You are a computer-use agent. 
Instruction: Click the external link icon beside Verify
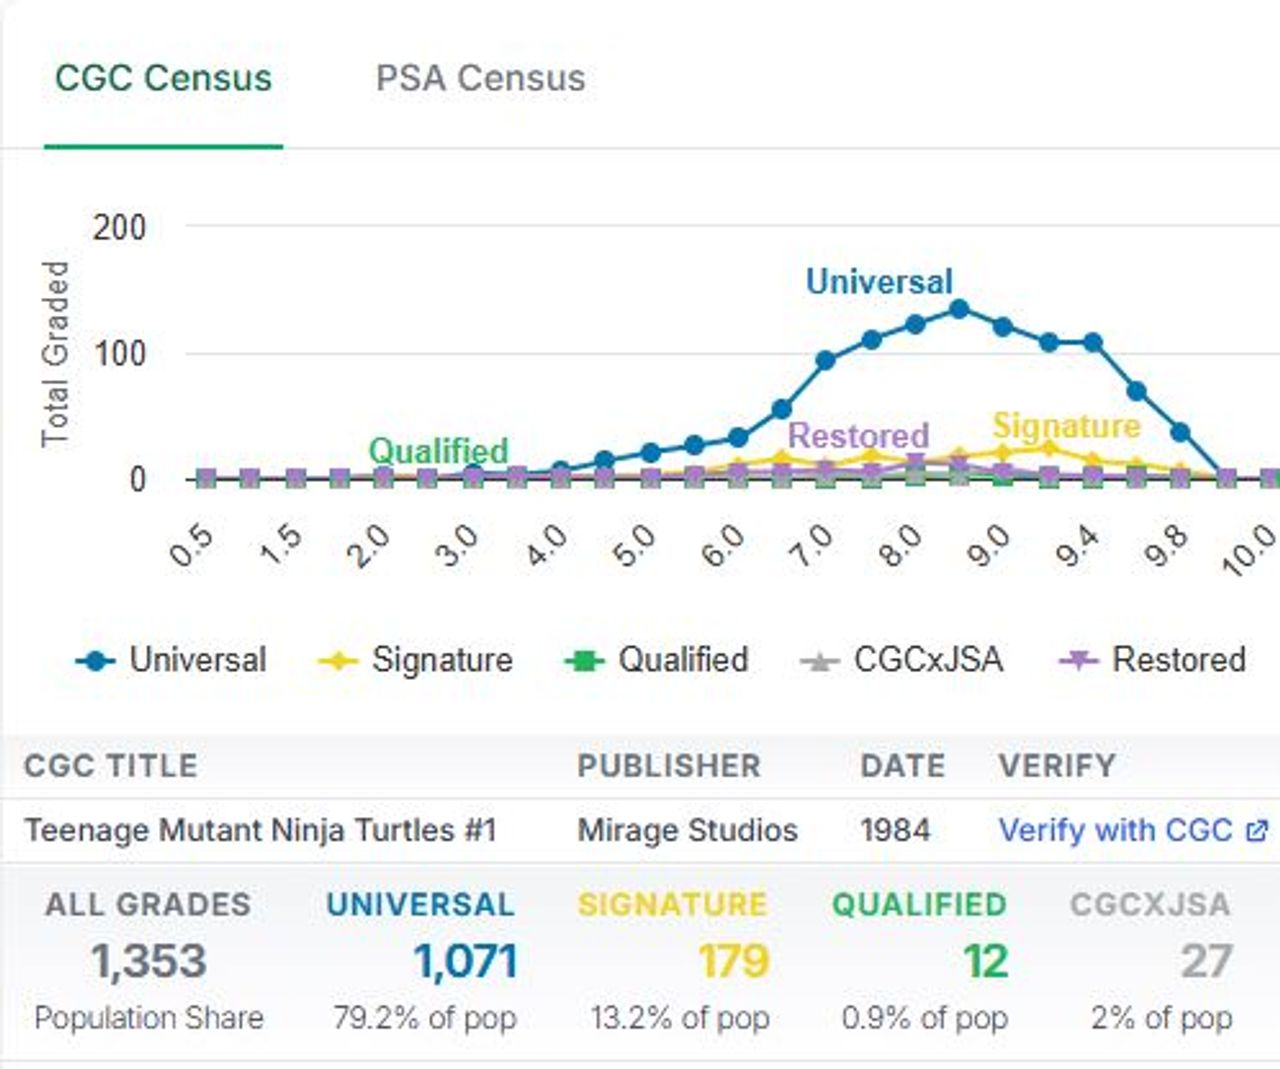[x=1257, y=830]
